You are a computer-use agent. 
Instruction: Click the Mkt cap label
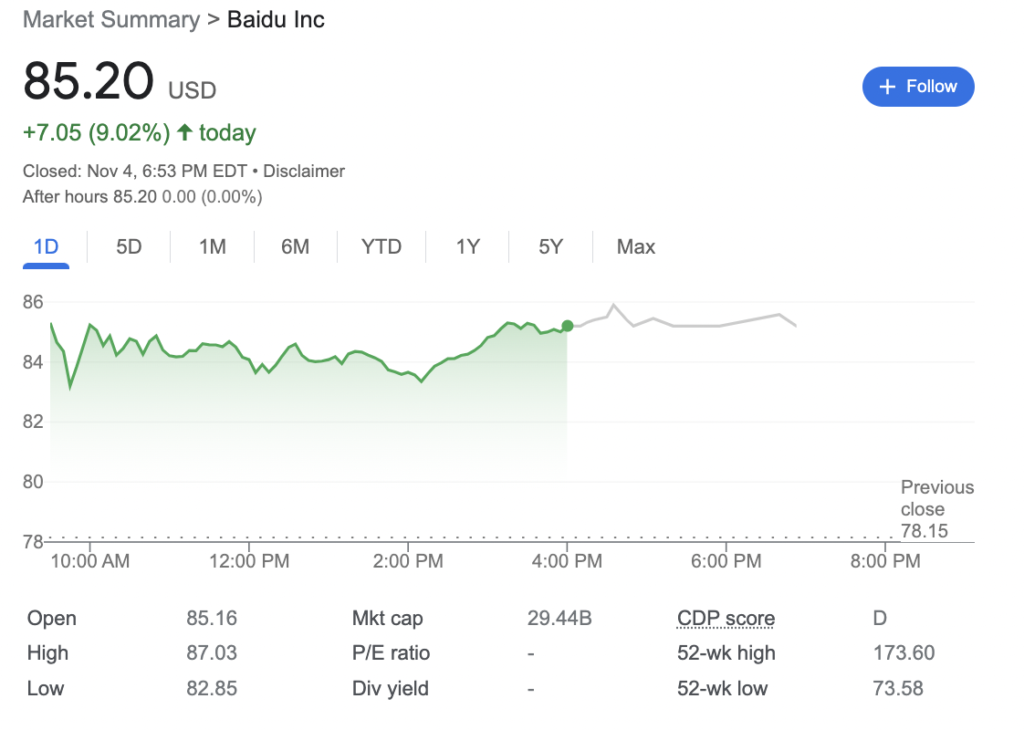click(387, 618)
